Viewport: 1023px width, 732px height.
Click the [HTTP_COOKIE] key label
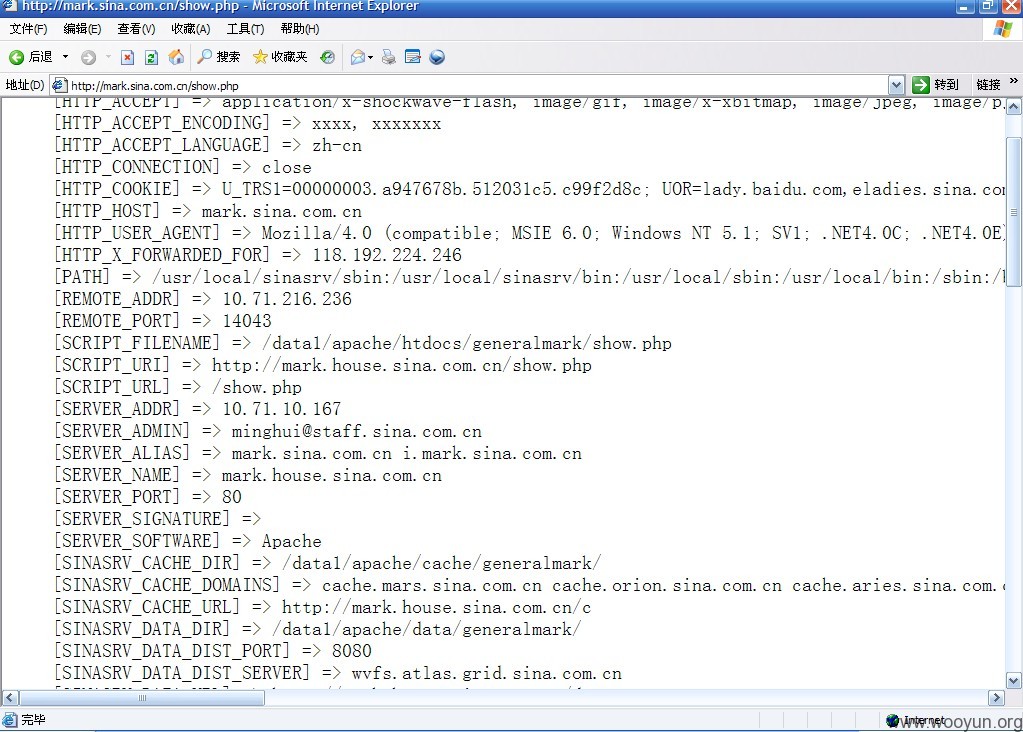(117, 189)
